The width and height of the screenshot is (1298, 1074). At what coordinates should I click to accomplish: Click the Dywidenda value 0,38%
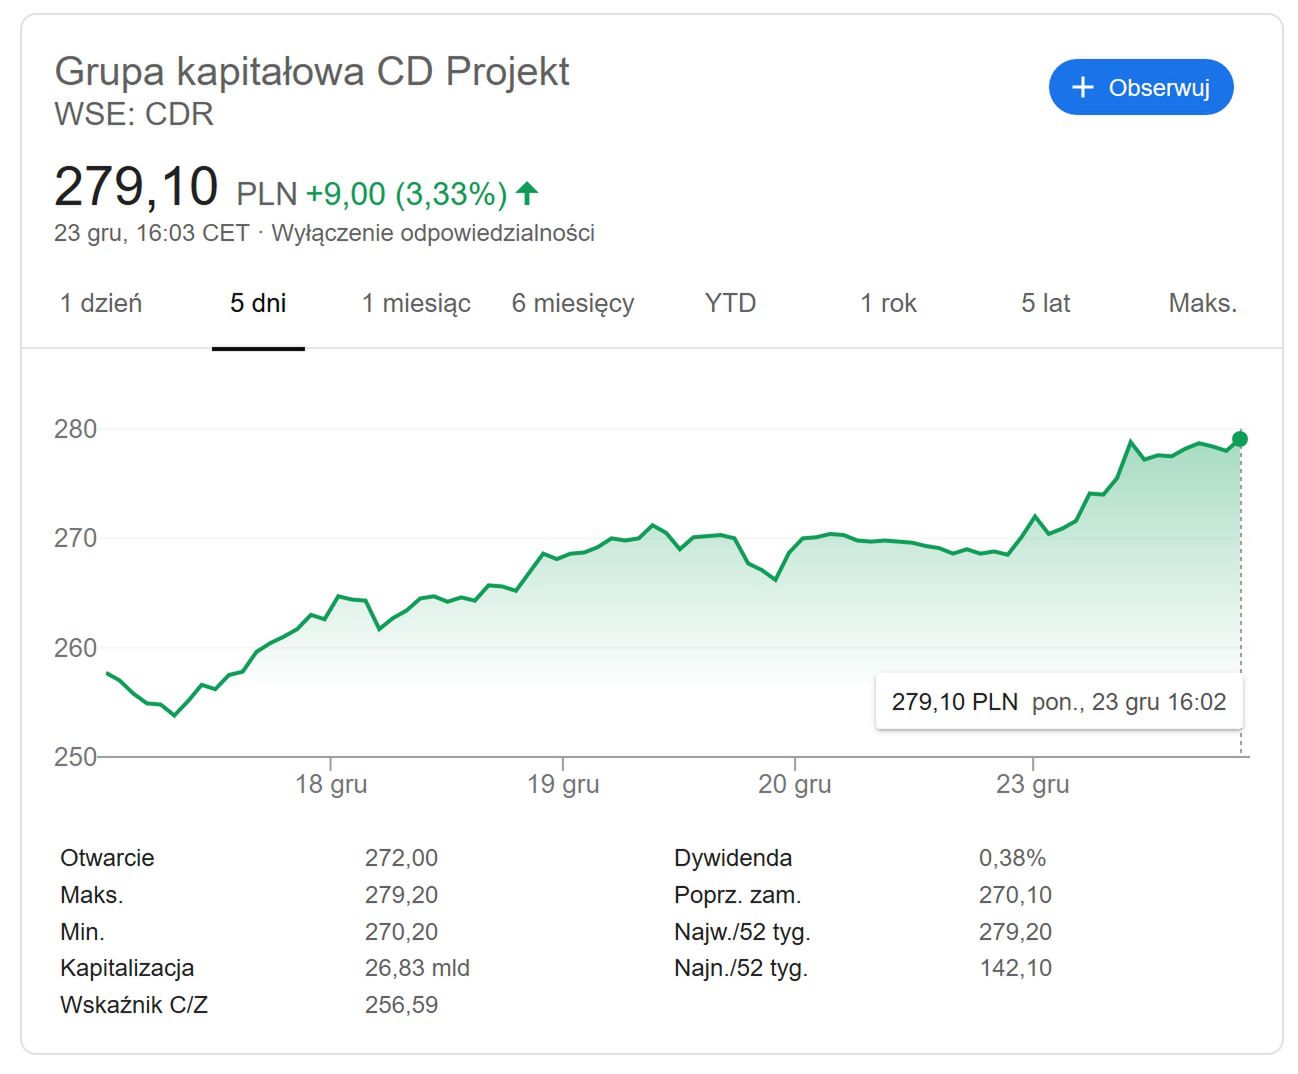1012,858
